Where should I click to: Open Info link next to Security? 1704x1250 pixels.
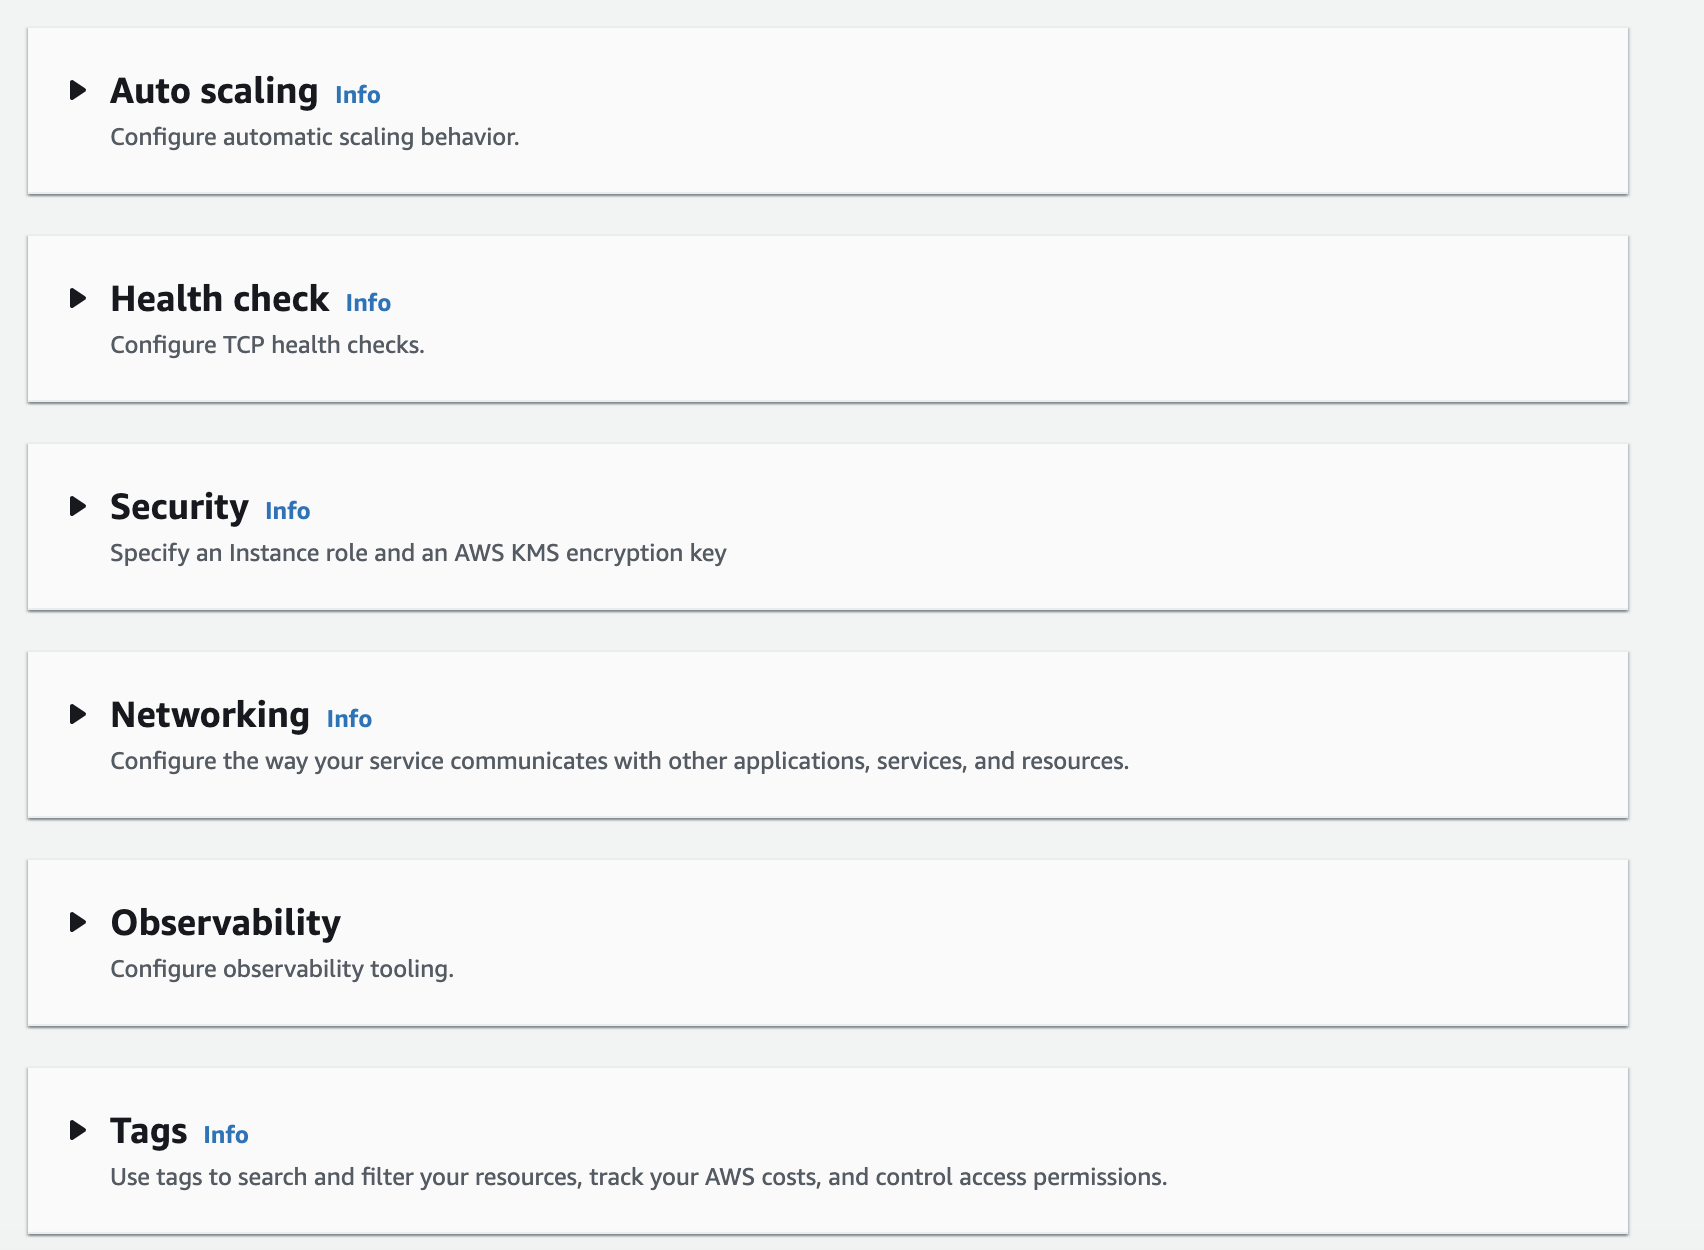click(x=288, y=511)
